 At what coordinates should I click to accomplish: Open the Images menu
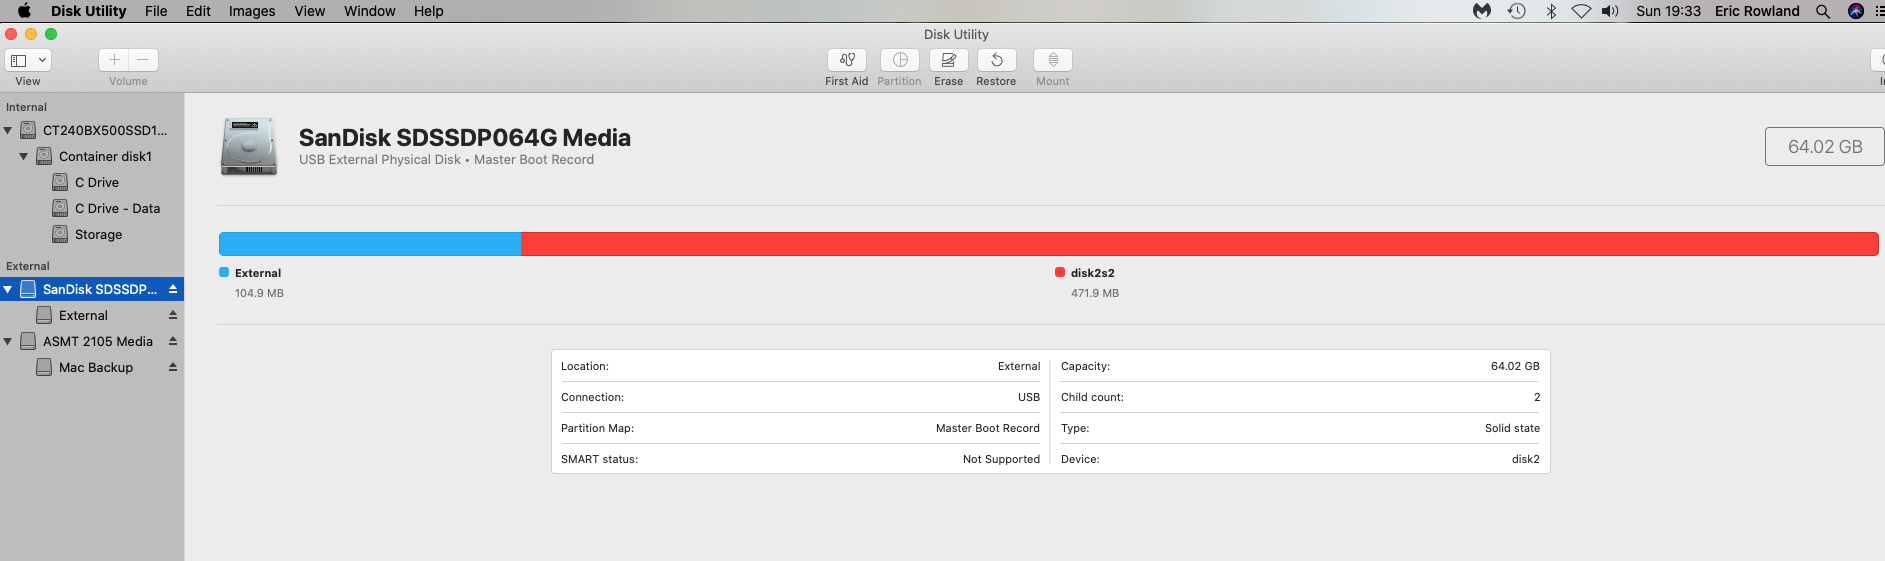pos(252,11)
